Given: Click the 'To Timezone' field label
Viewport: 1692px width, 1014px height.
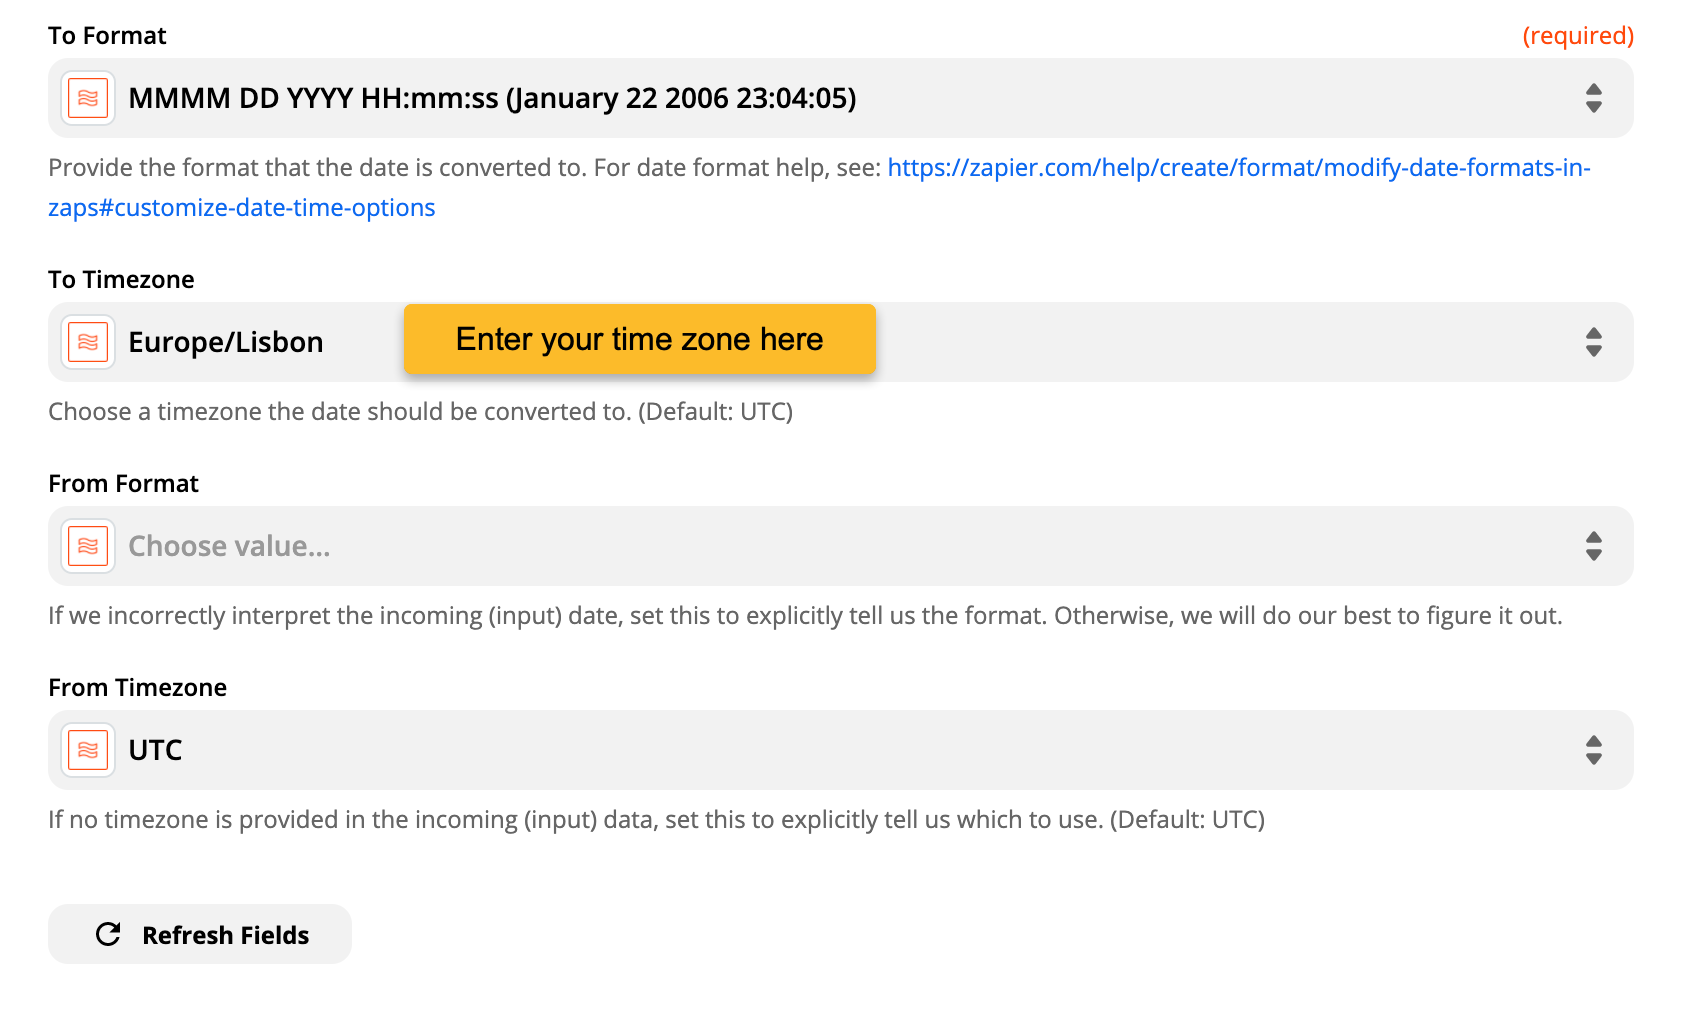Looking at the screenshot, I should click(121, 280).
